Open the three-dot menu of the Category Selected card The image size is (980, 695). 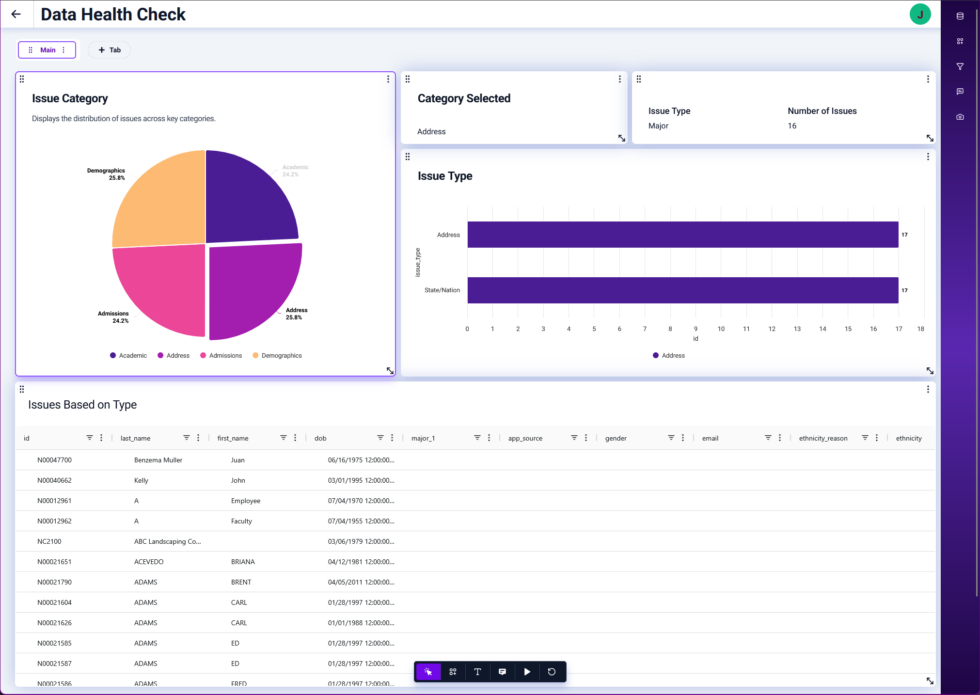(619, 79)
